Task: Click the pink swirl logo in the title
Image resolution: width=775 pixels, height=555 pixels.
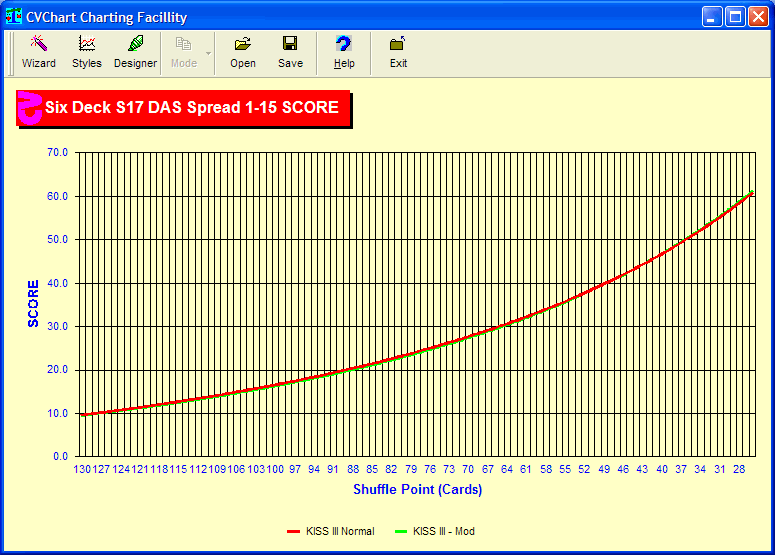Action: (x=31, y=108)
